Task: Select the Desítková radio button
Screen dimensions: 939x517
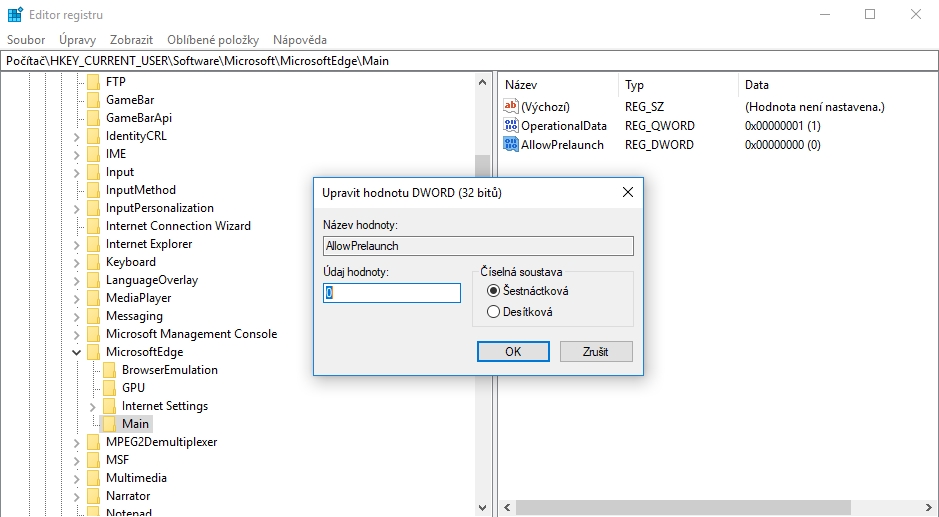Action: 493,312
